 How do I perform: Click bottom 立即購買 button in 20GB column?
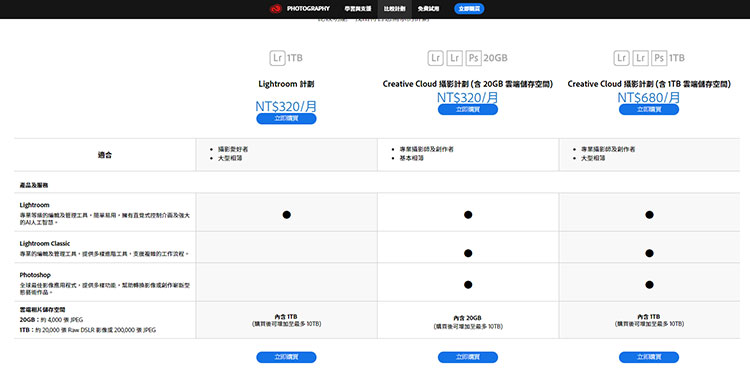pyautogui.click(x=468, y=357)
